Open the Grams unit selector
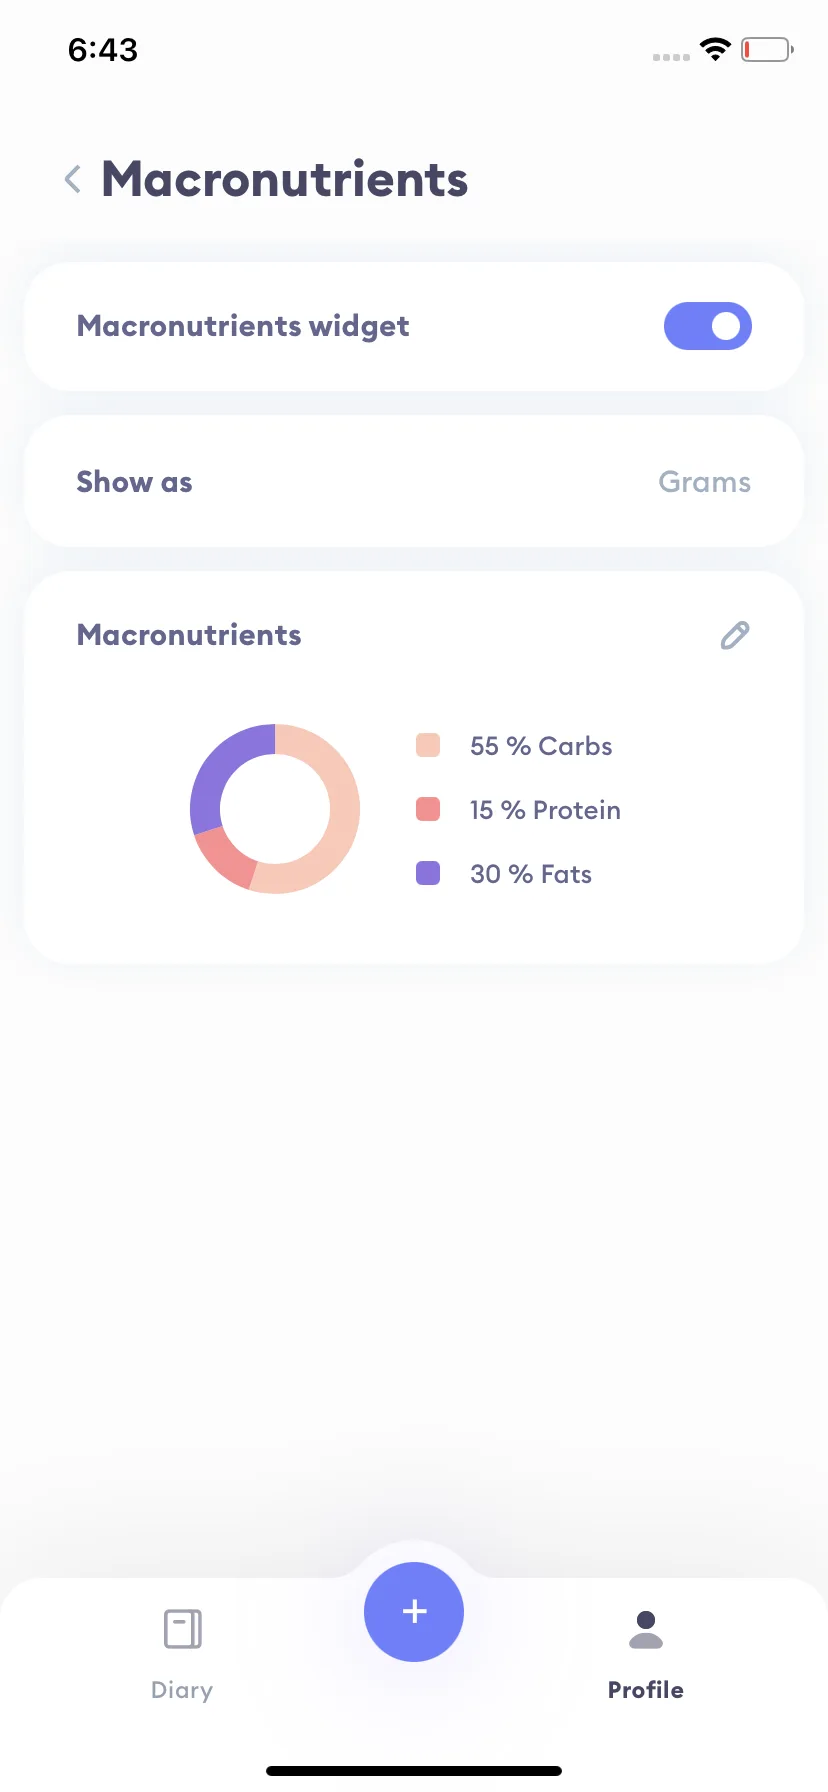828x1792 pixels. click(705, 482)
